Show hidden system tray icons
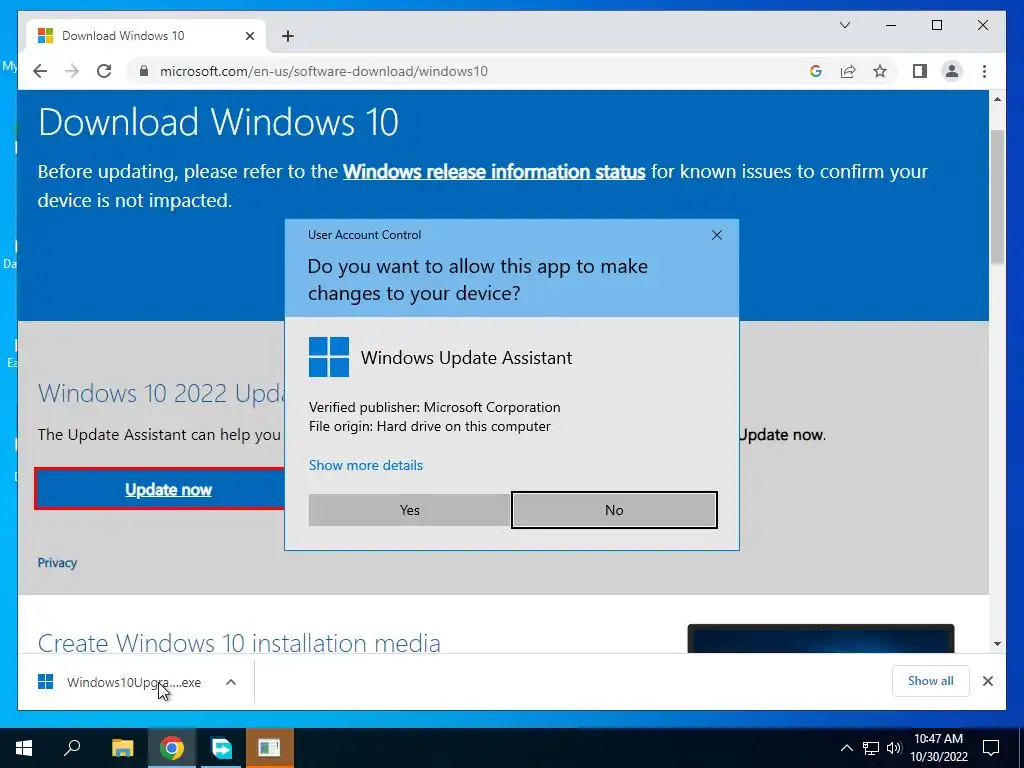 (846, 748)
